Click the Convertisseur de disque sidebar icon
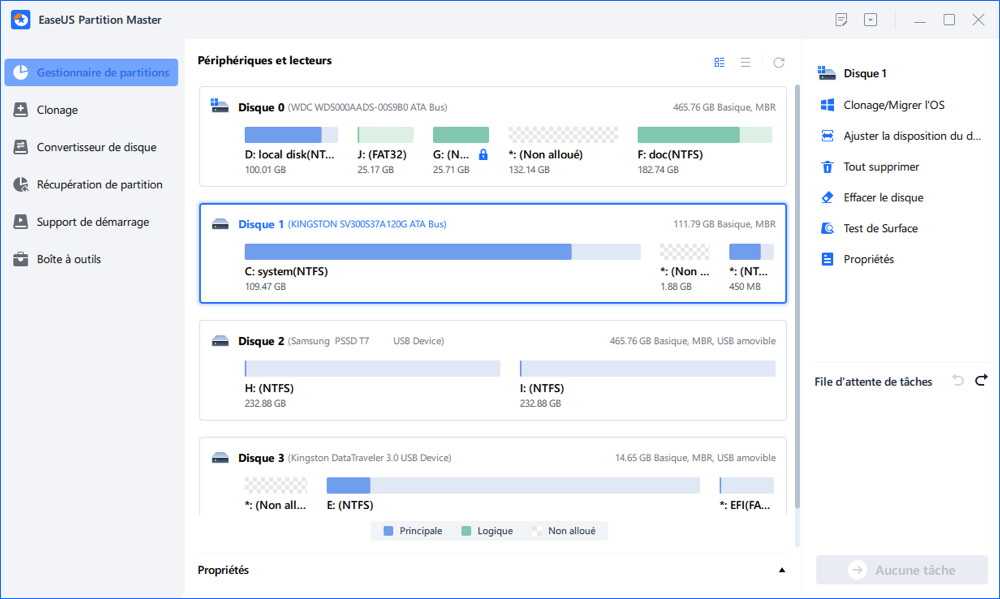Viewport: 1000px width, 599px height. [20, 147]
